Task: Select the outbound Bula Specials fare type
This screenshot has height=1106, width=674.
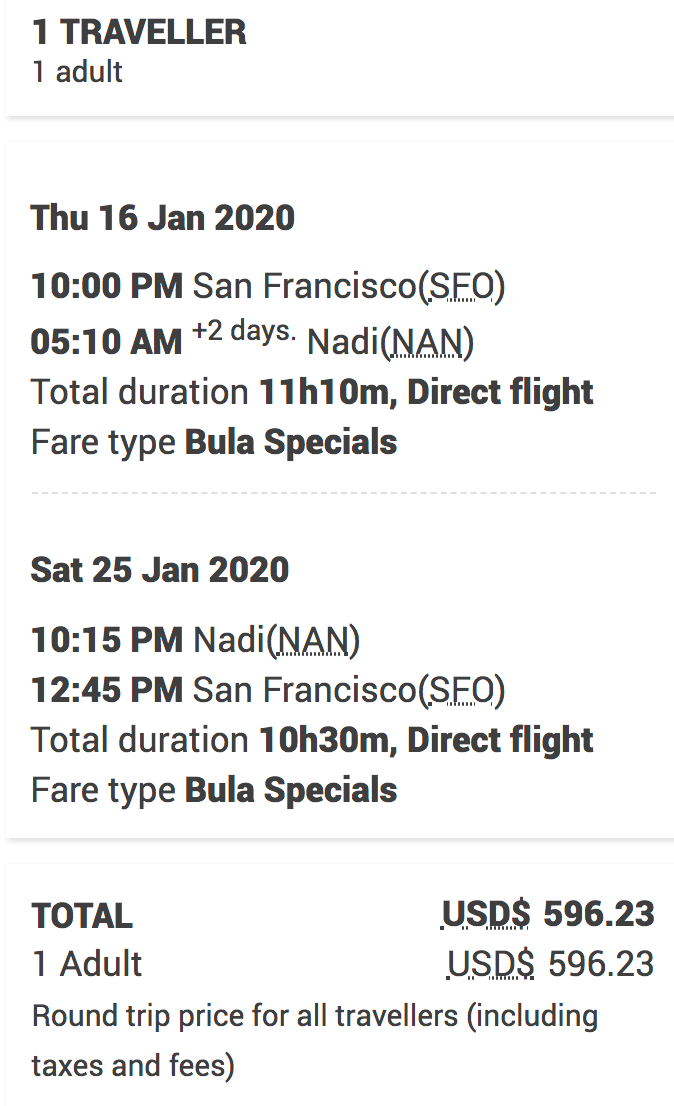Action: [291, 442]
